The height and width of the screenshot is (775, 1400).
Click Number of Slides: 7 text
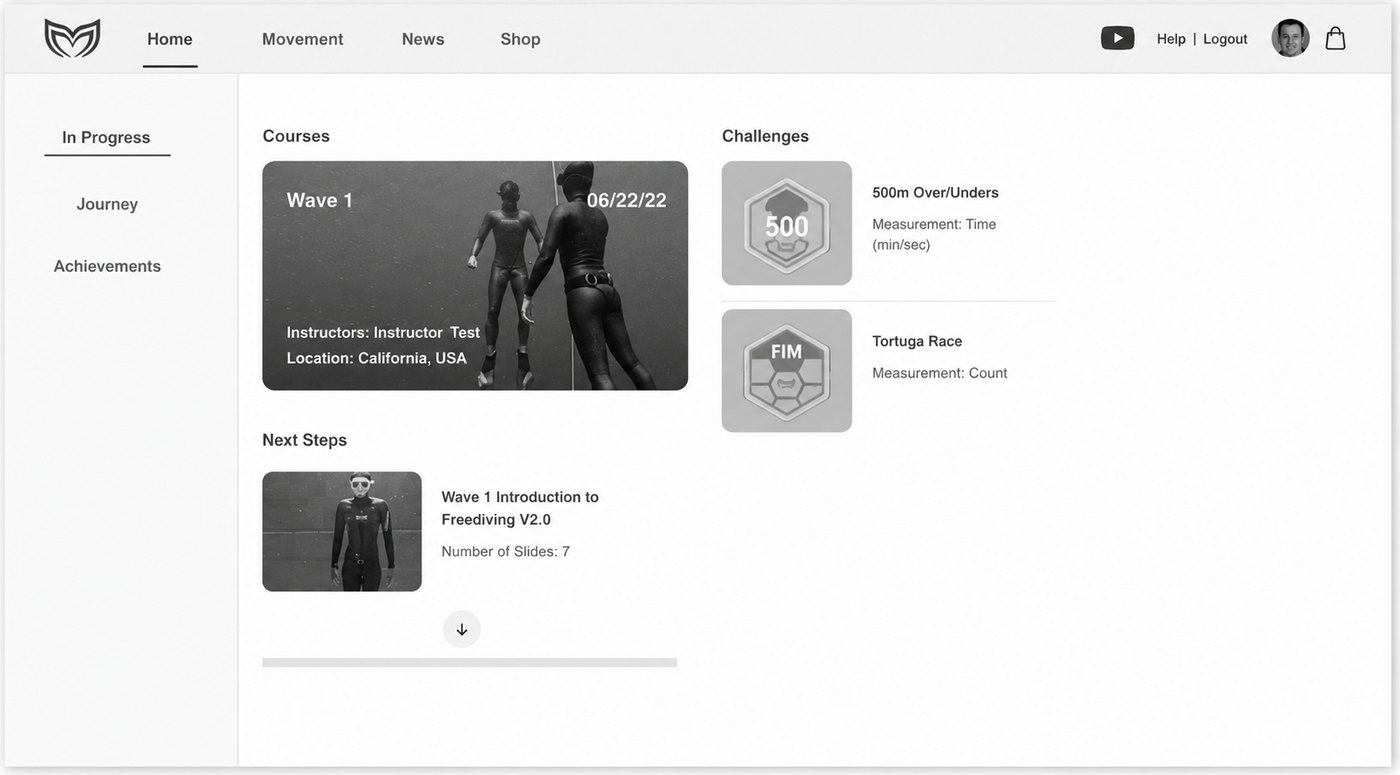505,551
